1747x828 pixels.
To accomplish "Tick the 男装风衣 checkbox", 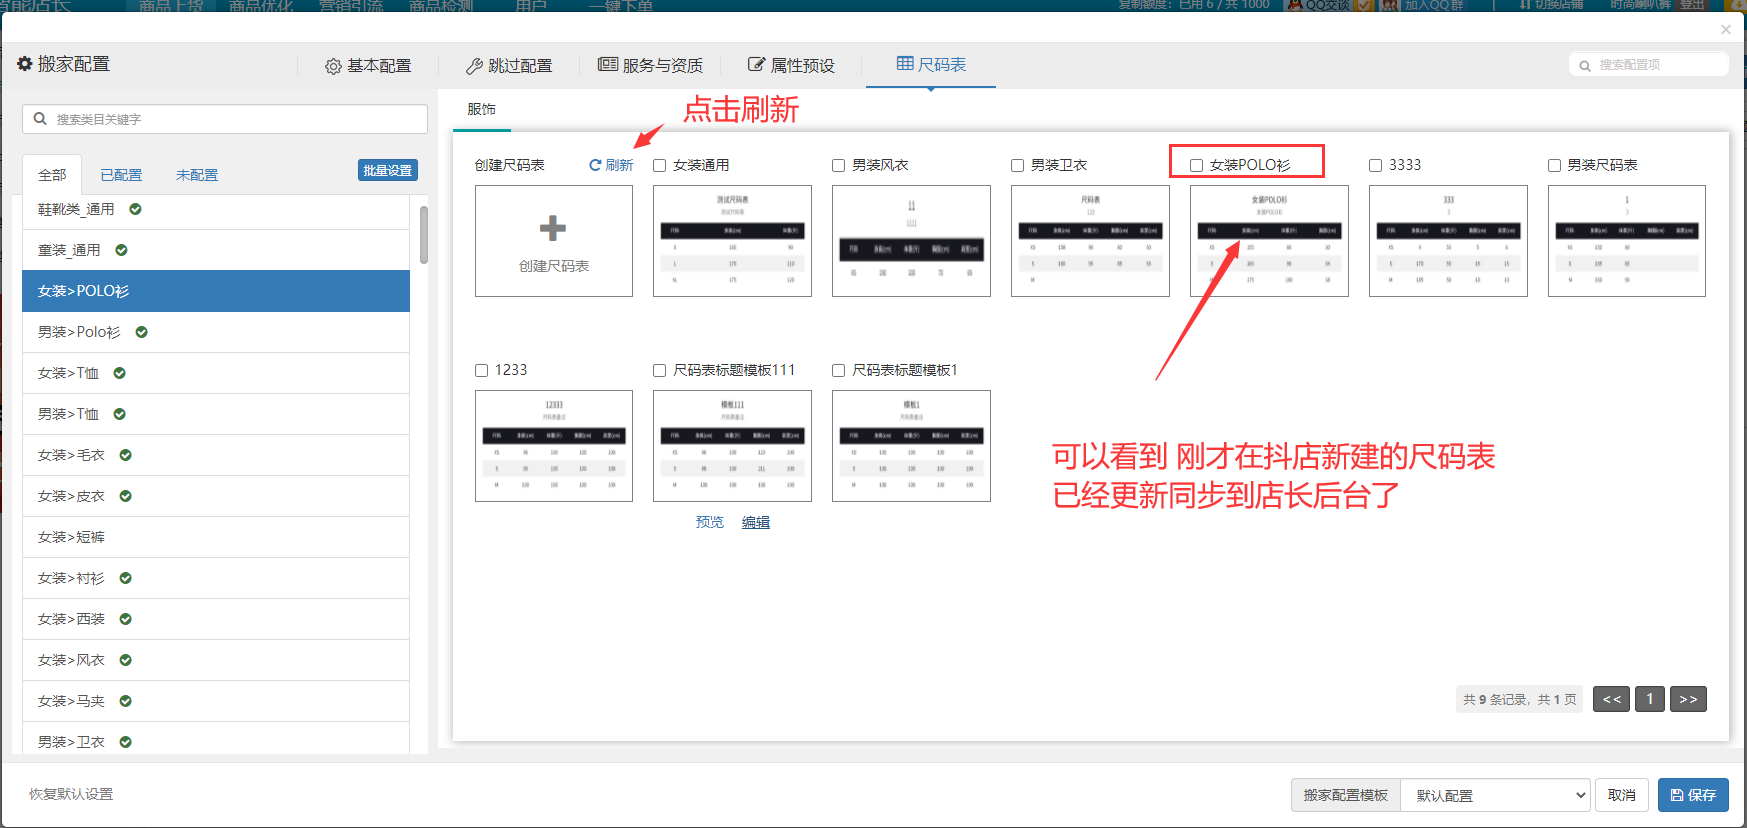I will tap(839, 165).
